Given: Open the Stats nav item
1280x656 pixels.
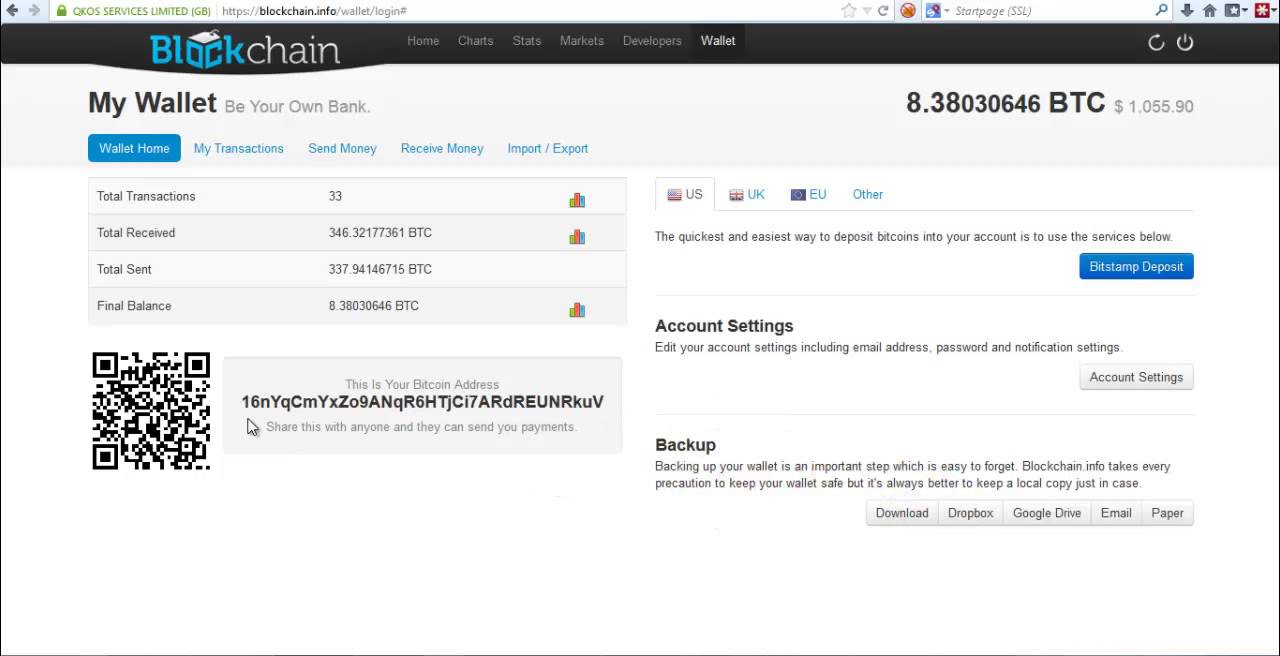Looking at the screenshot, I should (x=527, y=41).
